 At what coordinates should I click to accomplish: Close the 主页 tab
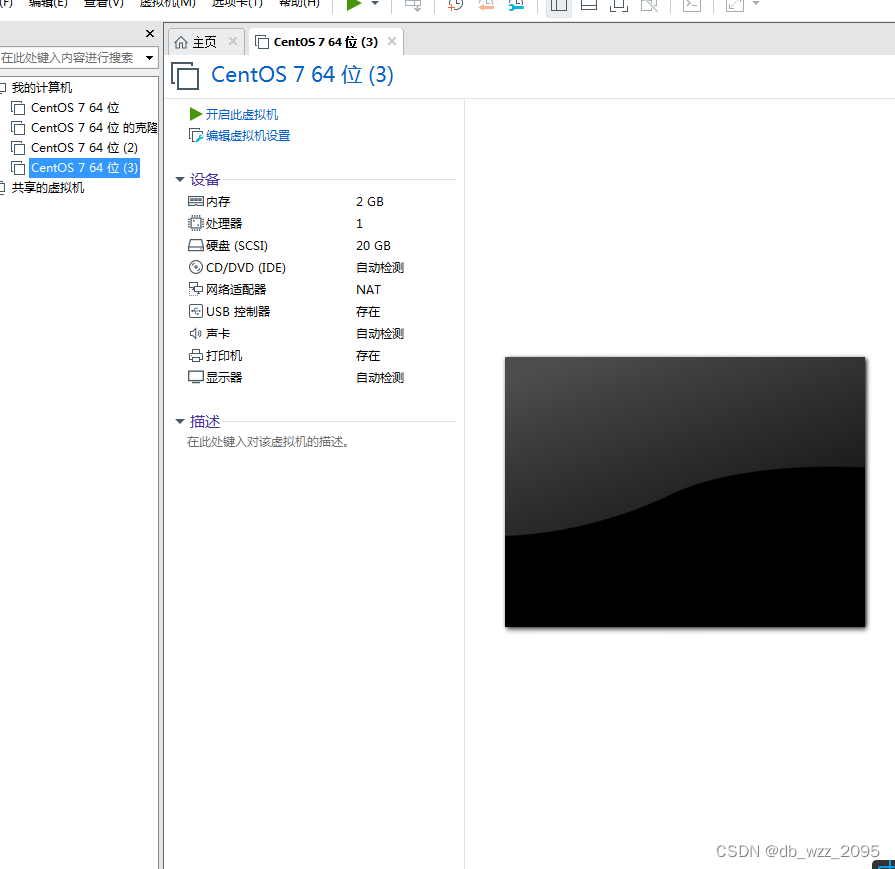pyautogui.click(x=233, y=41)
